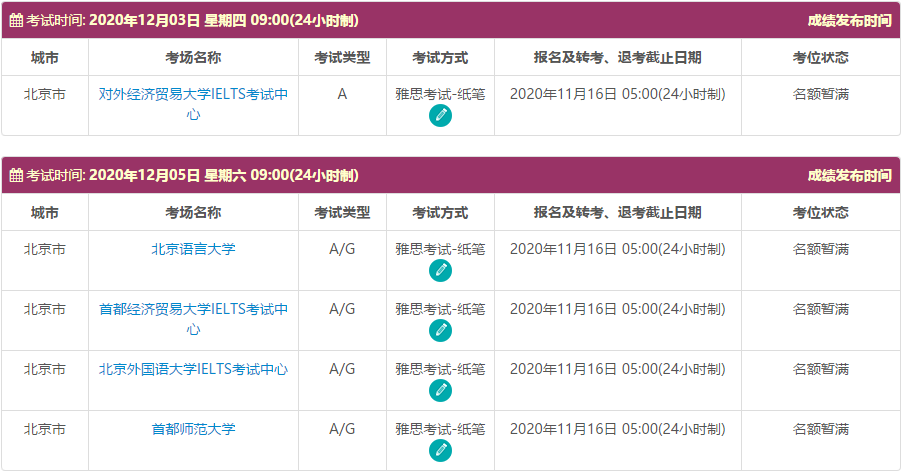Click the 考试类型 A cell in the 对外经济贸易大学 row
This screenshot has width=902, height=475.
342,94
